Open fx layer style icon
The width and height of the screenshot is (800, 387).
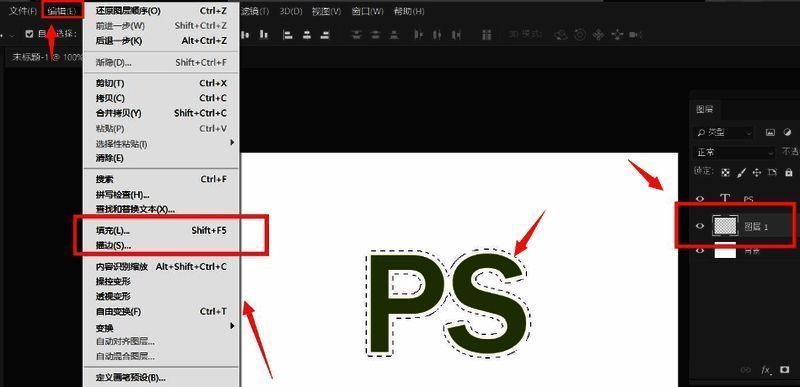(x=766, y=370)
